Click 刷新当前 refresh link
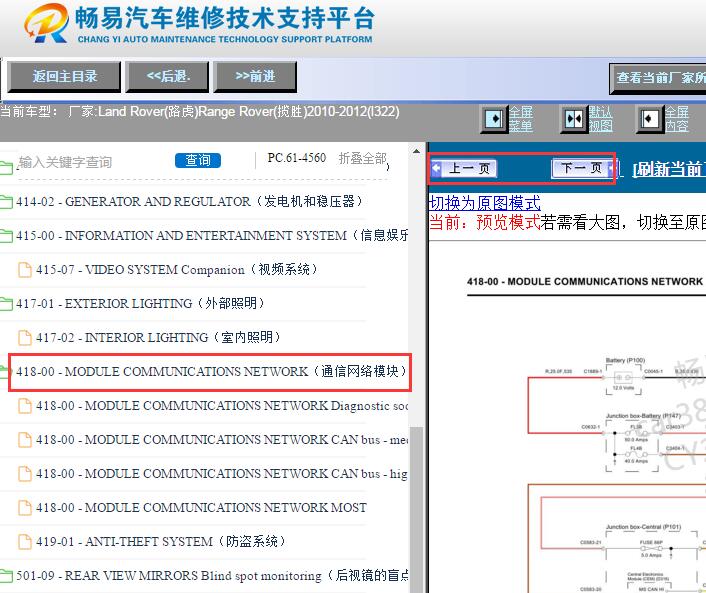Viewport: 706px width, 593px height. point(669,169)
